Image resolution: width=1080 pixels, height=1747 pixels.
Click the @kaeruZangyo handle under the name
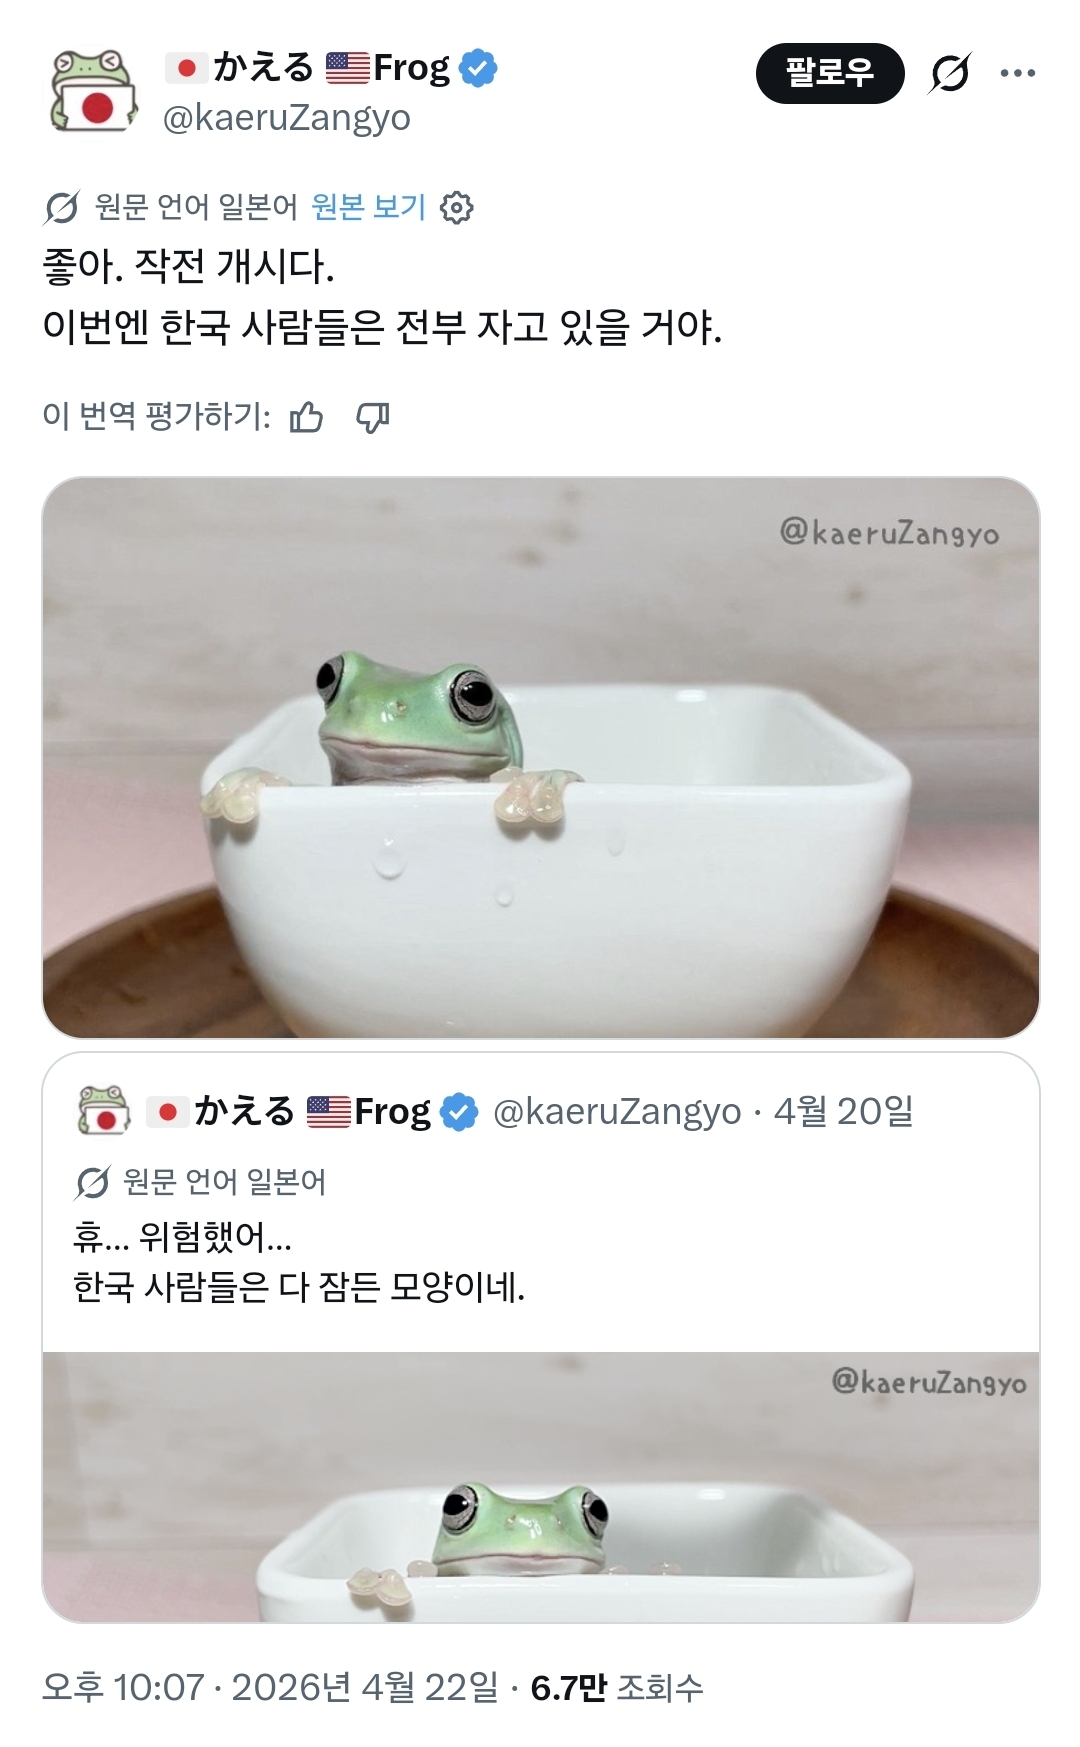(x=286, y=118)
